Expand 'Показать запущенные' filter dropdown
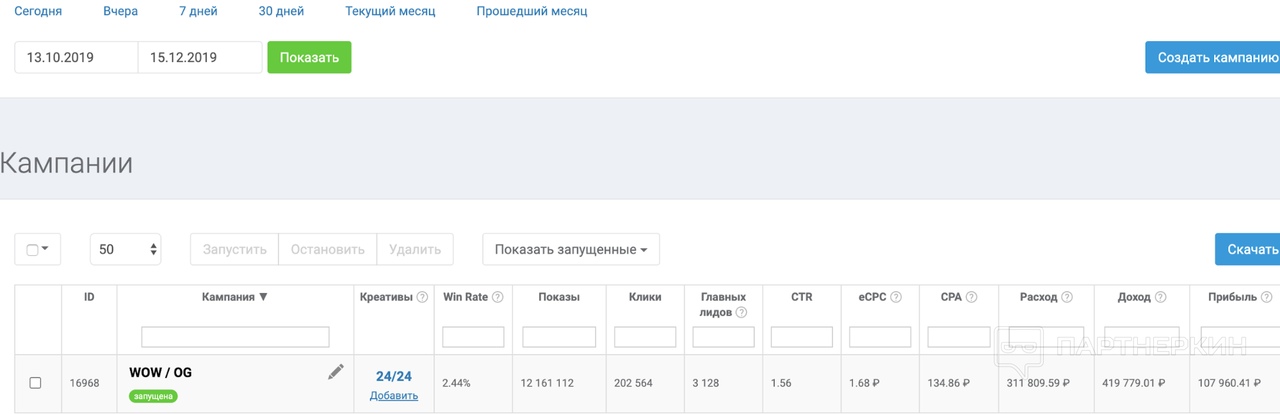 (x=571, y=249)
